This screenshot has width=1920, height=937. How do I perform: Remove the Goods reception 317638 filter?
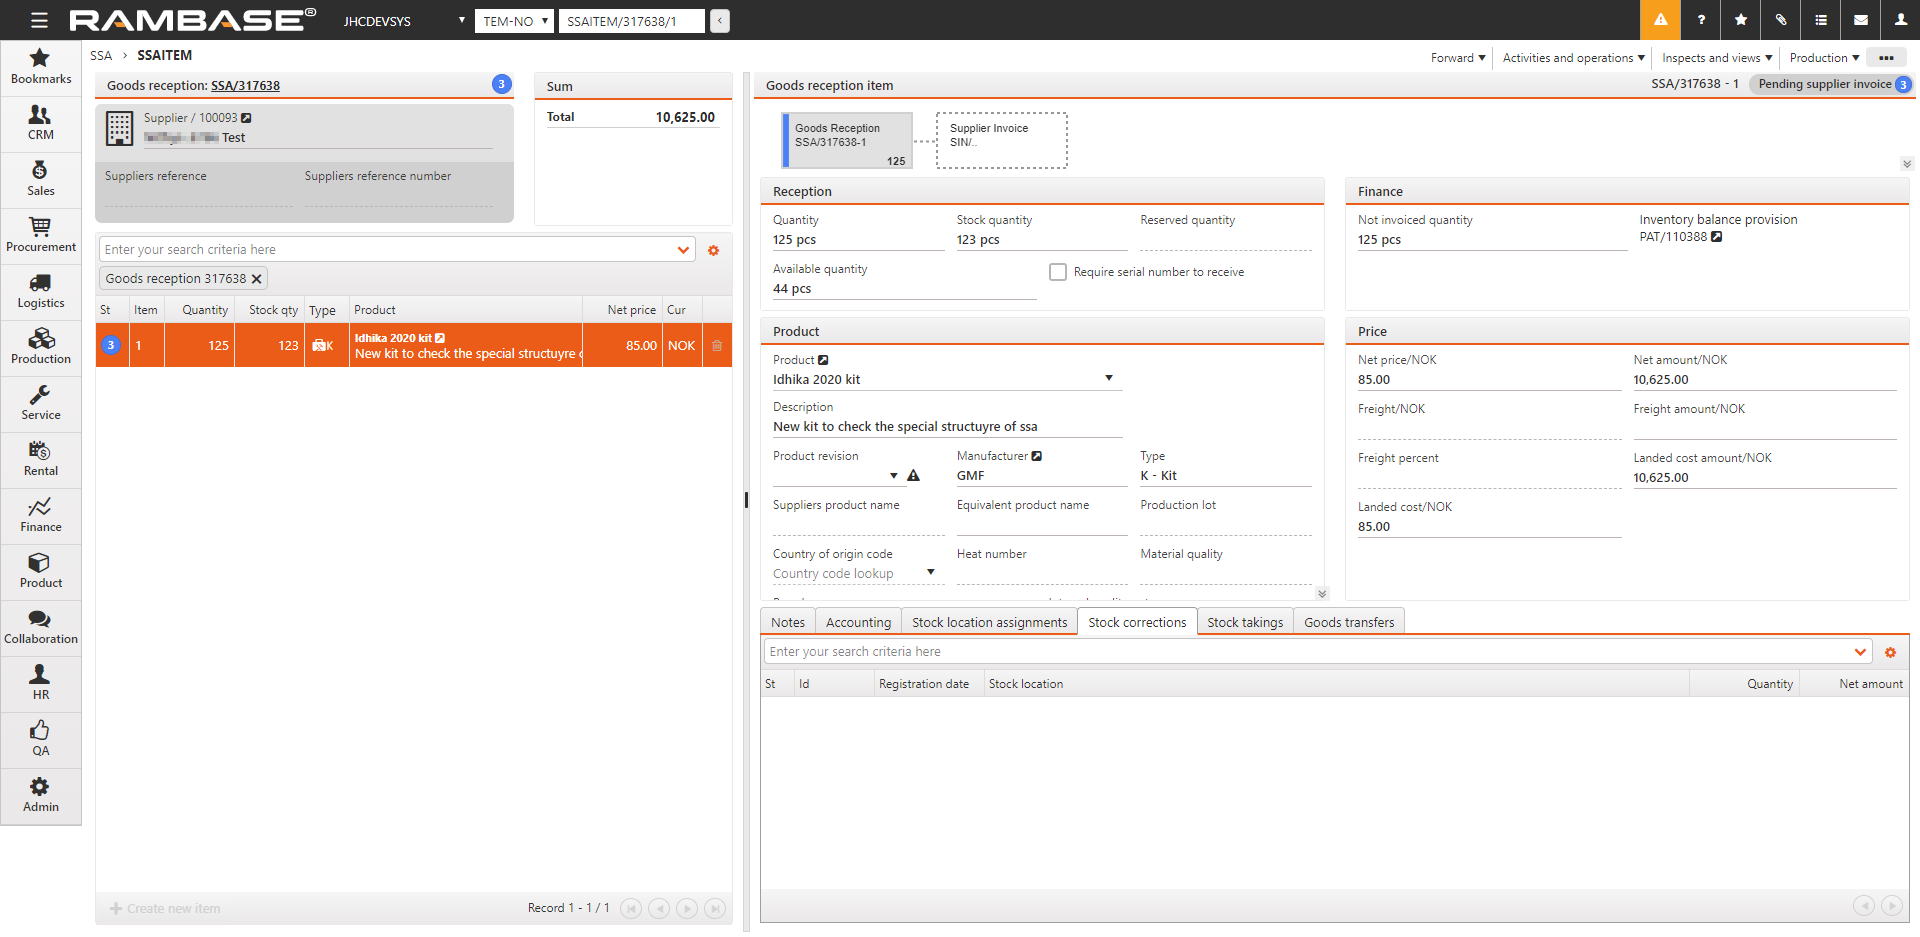coord(257,279)
